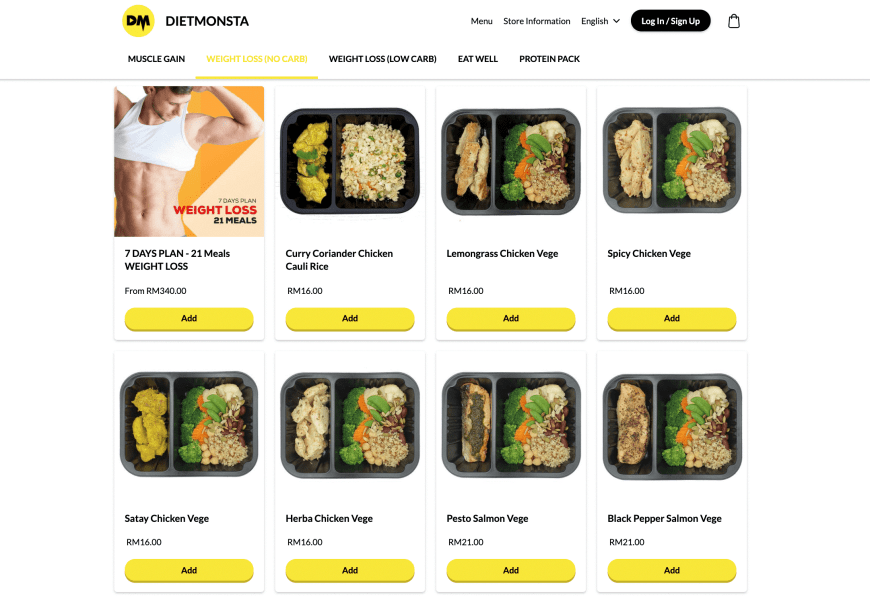Add the 7 DAYS PLAN 21 Meals item
The image size is (870, 596).
click(189, 319)
